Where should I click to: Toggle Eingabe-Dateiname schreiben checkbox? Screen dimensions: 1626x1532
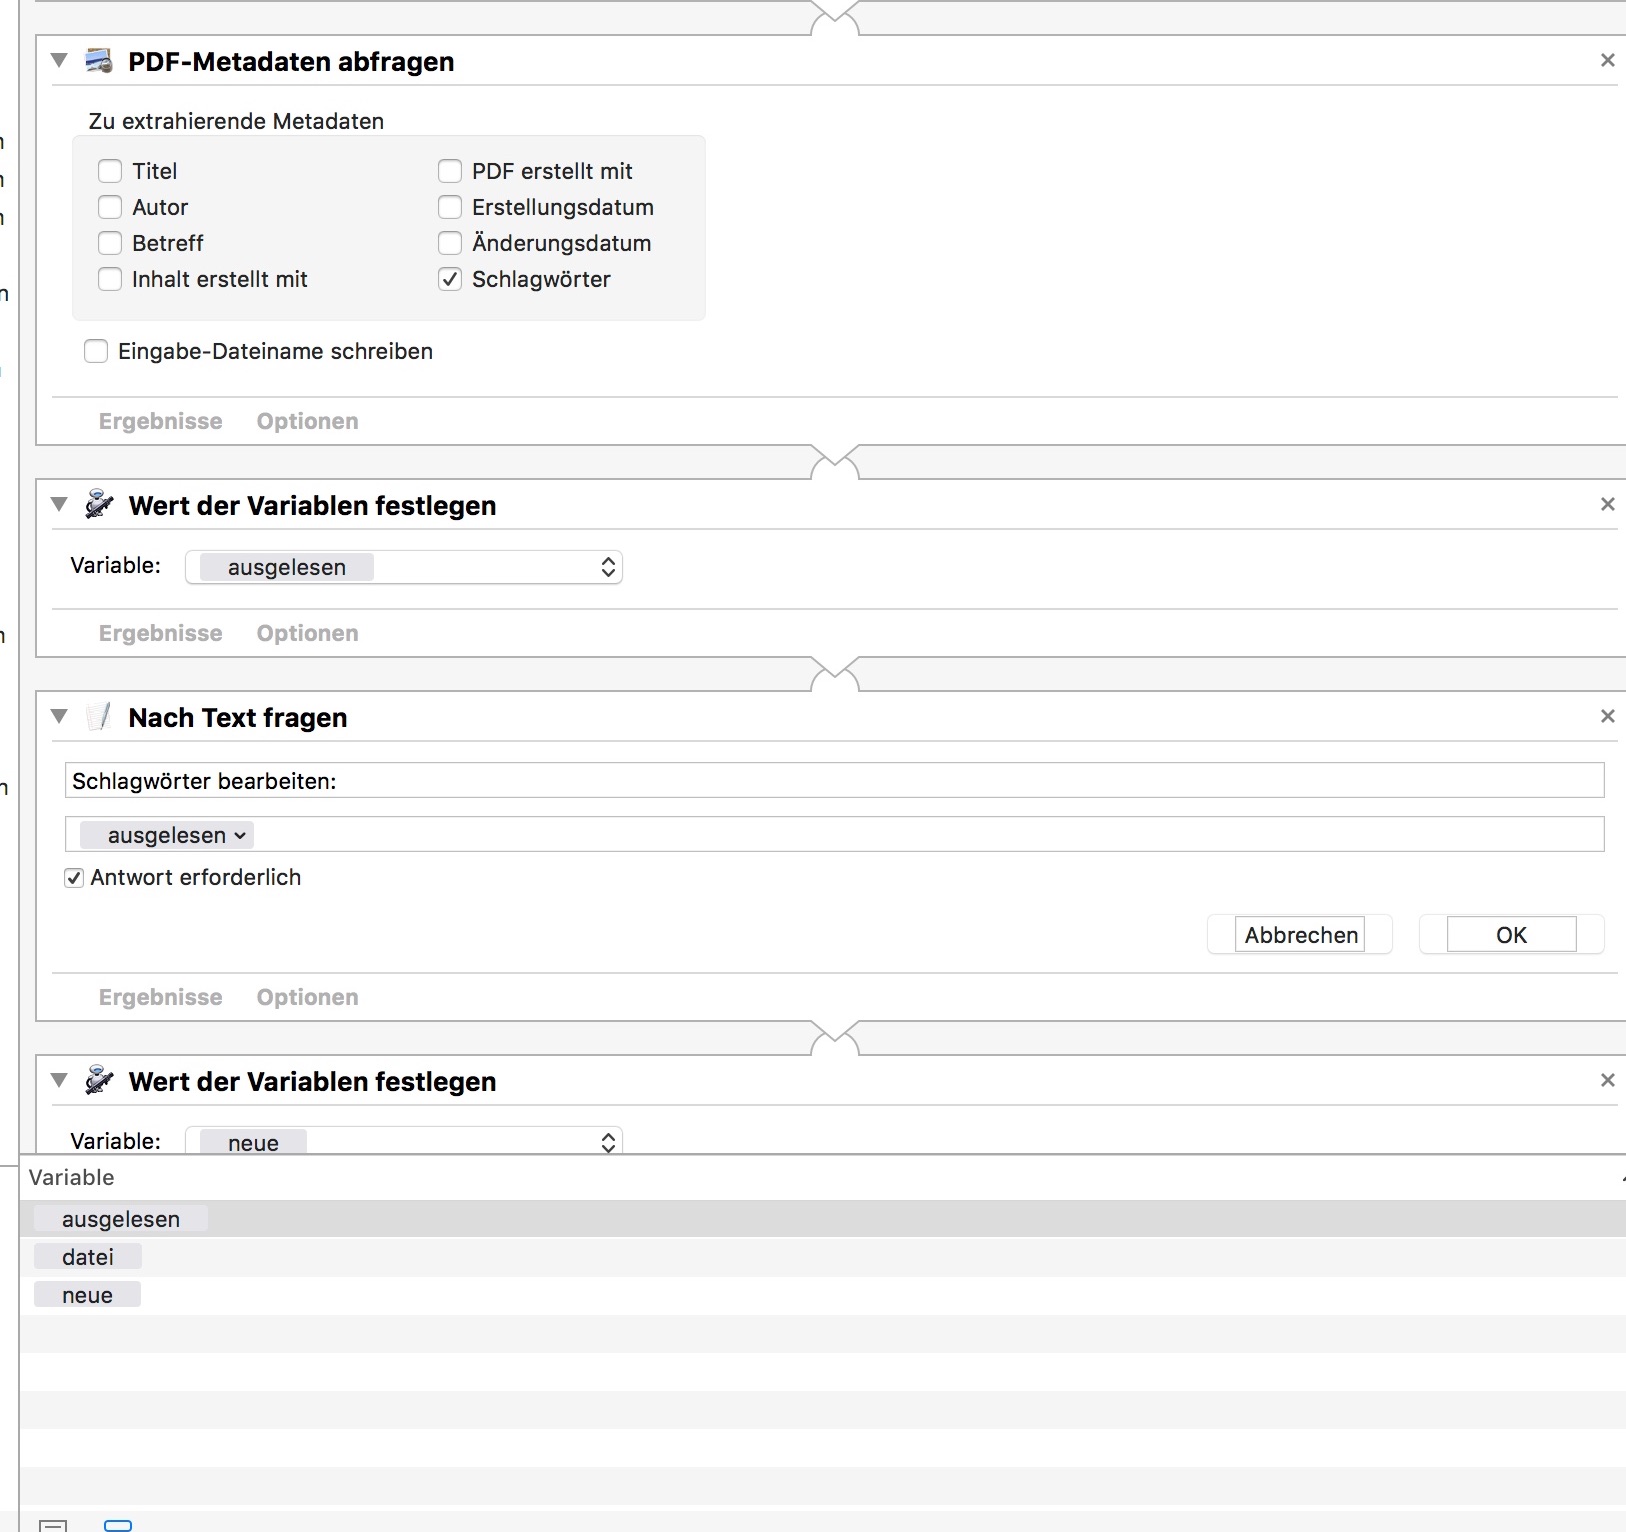(x=96, y=351)
